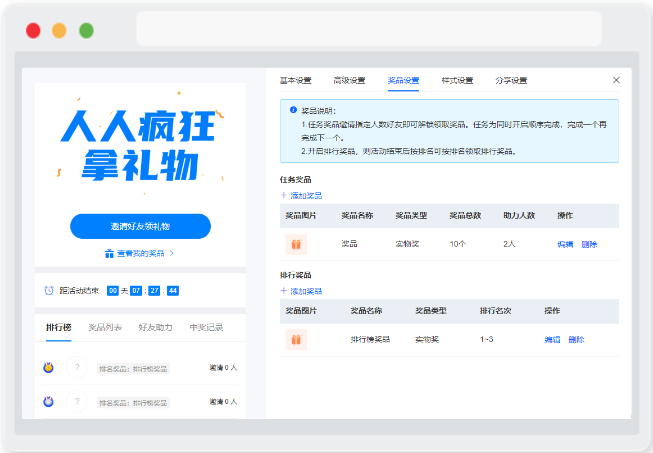Open the 好友助力 tab in preview
Viewport: 653px width, 453px height.
coord(155,327)
